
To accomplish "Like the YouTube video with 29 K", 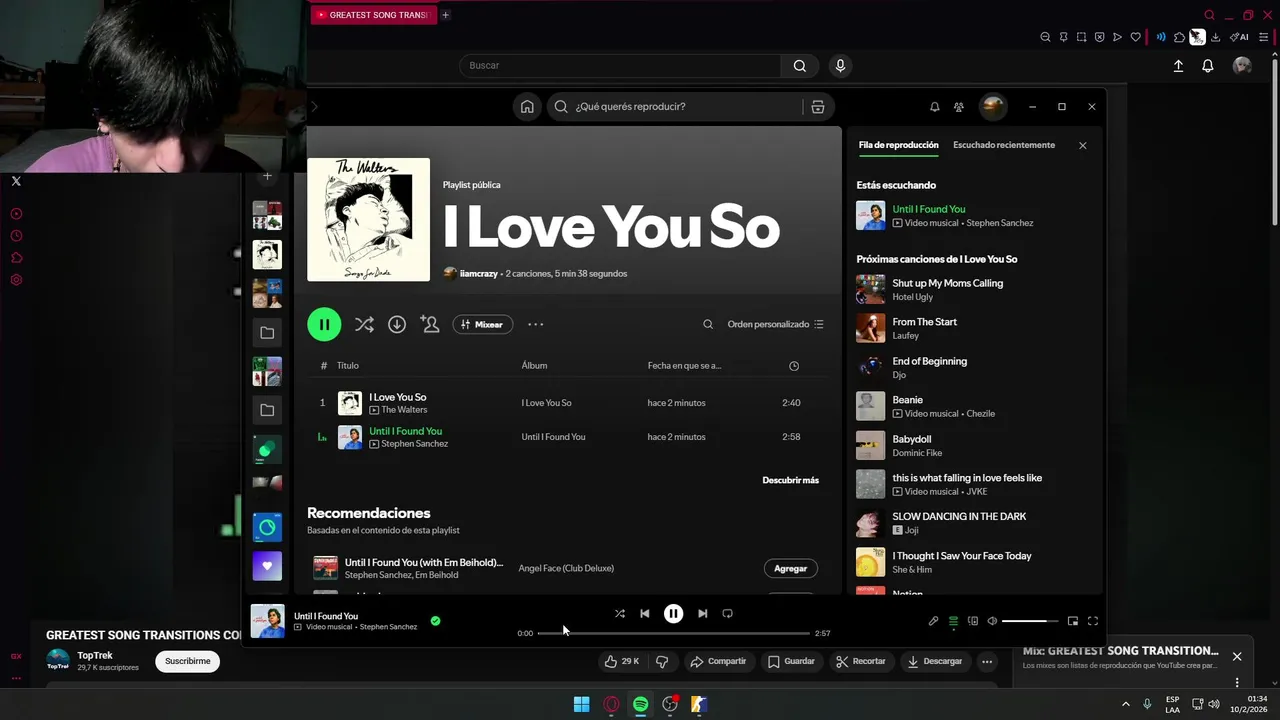I will tap(621, 661).
